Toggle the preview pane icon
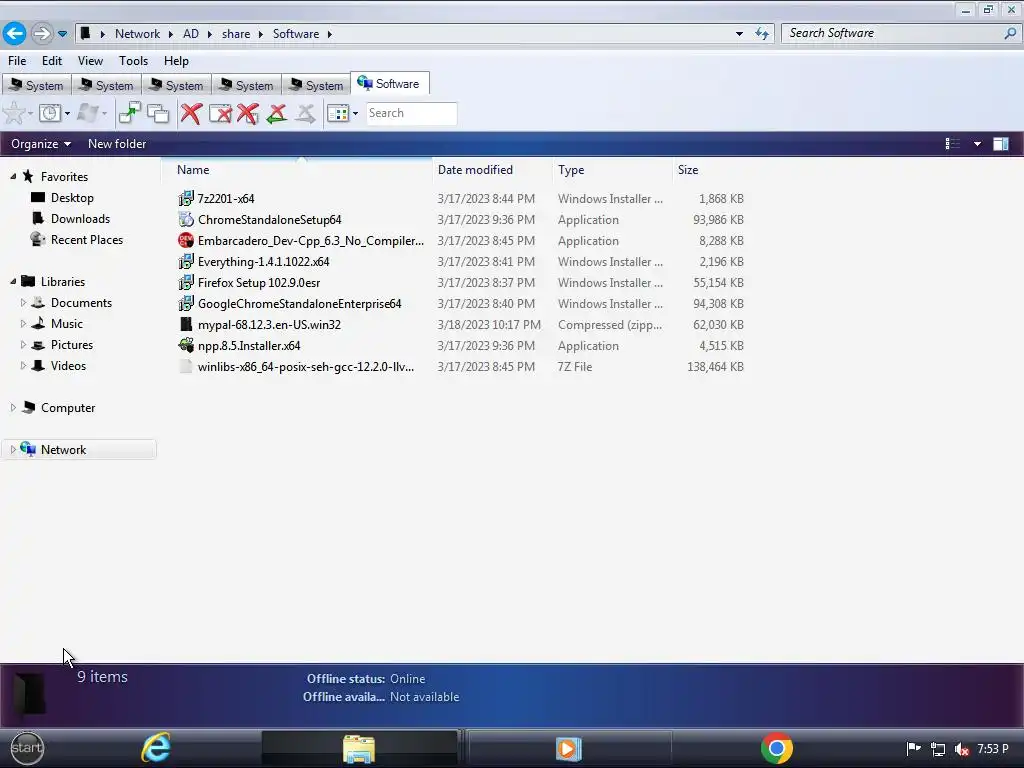1024x768 pixels. tap(1000, 144)
